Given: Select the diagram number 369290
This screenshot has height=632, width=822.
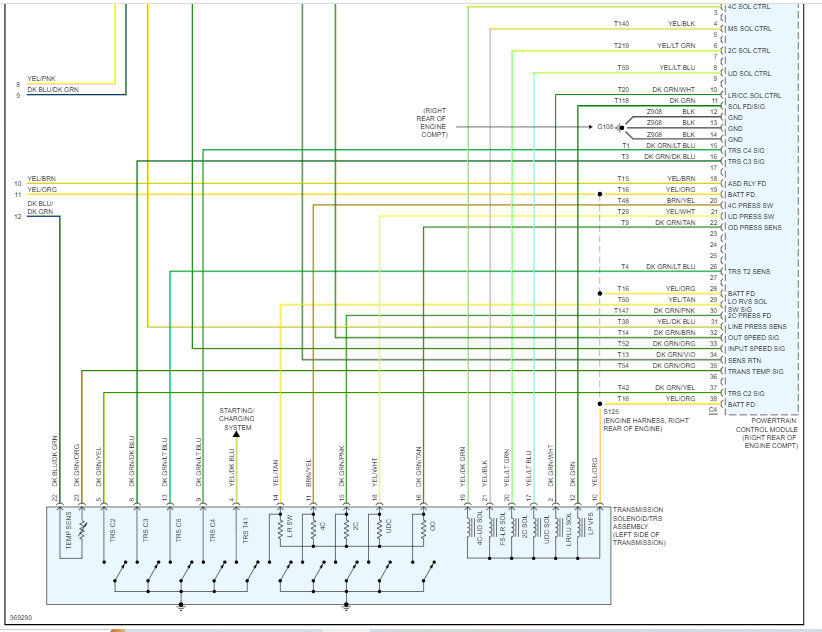Looking at the screenshot, I should point(21,618).
